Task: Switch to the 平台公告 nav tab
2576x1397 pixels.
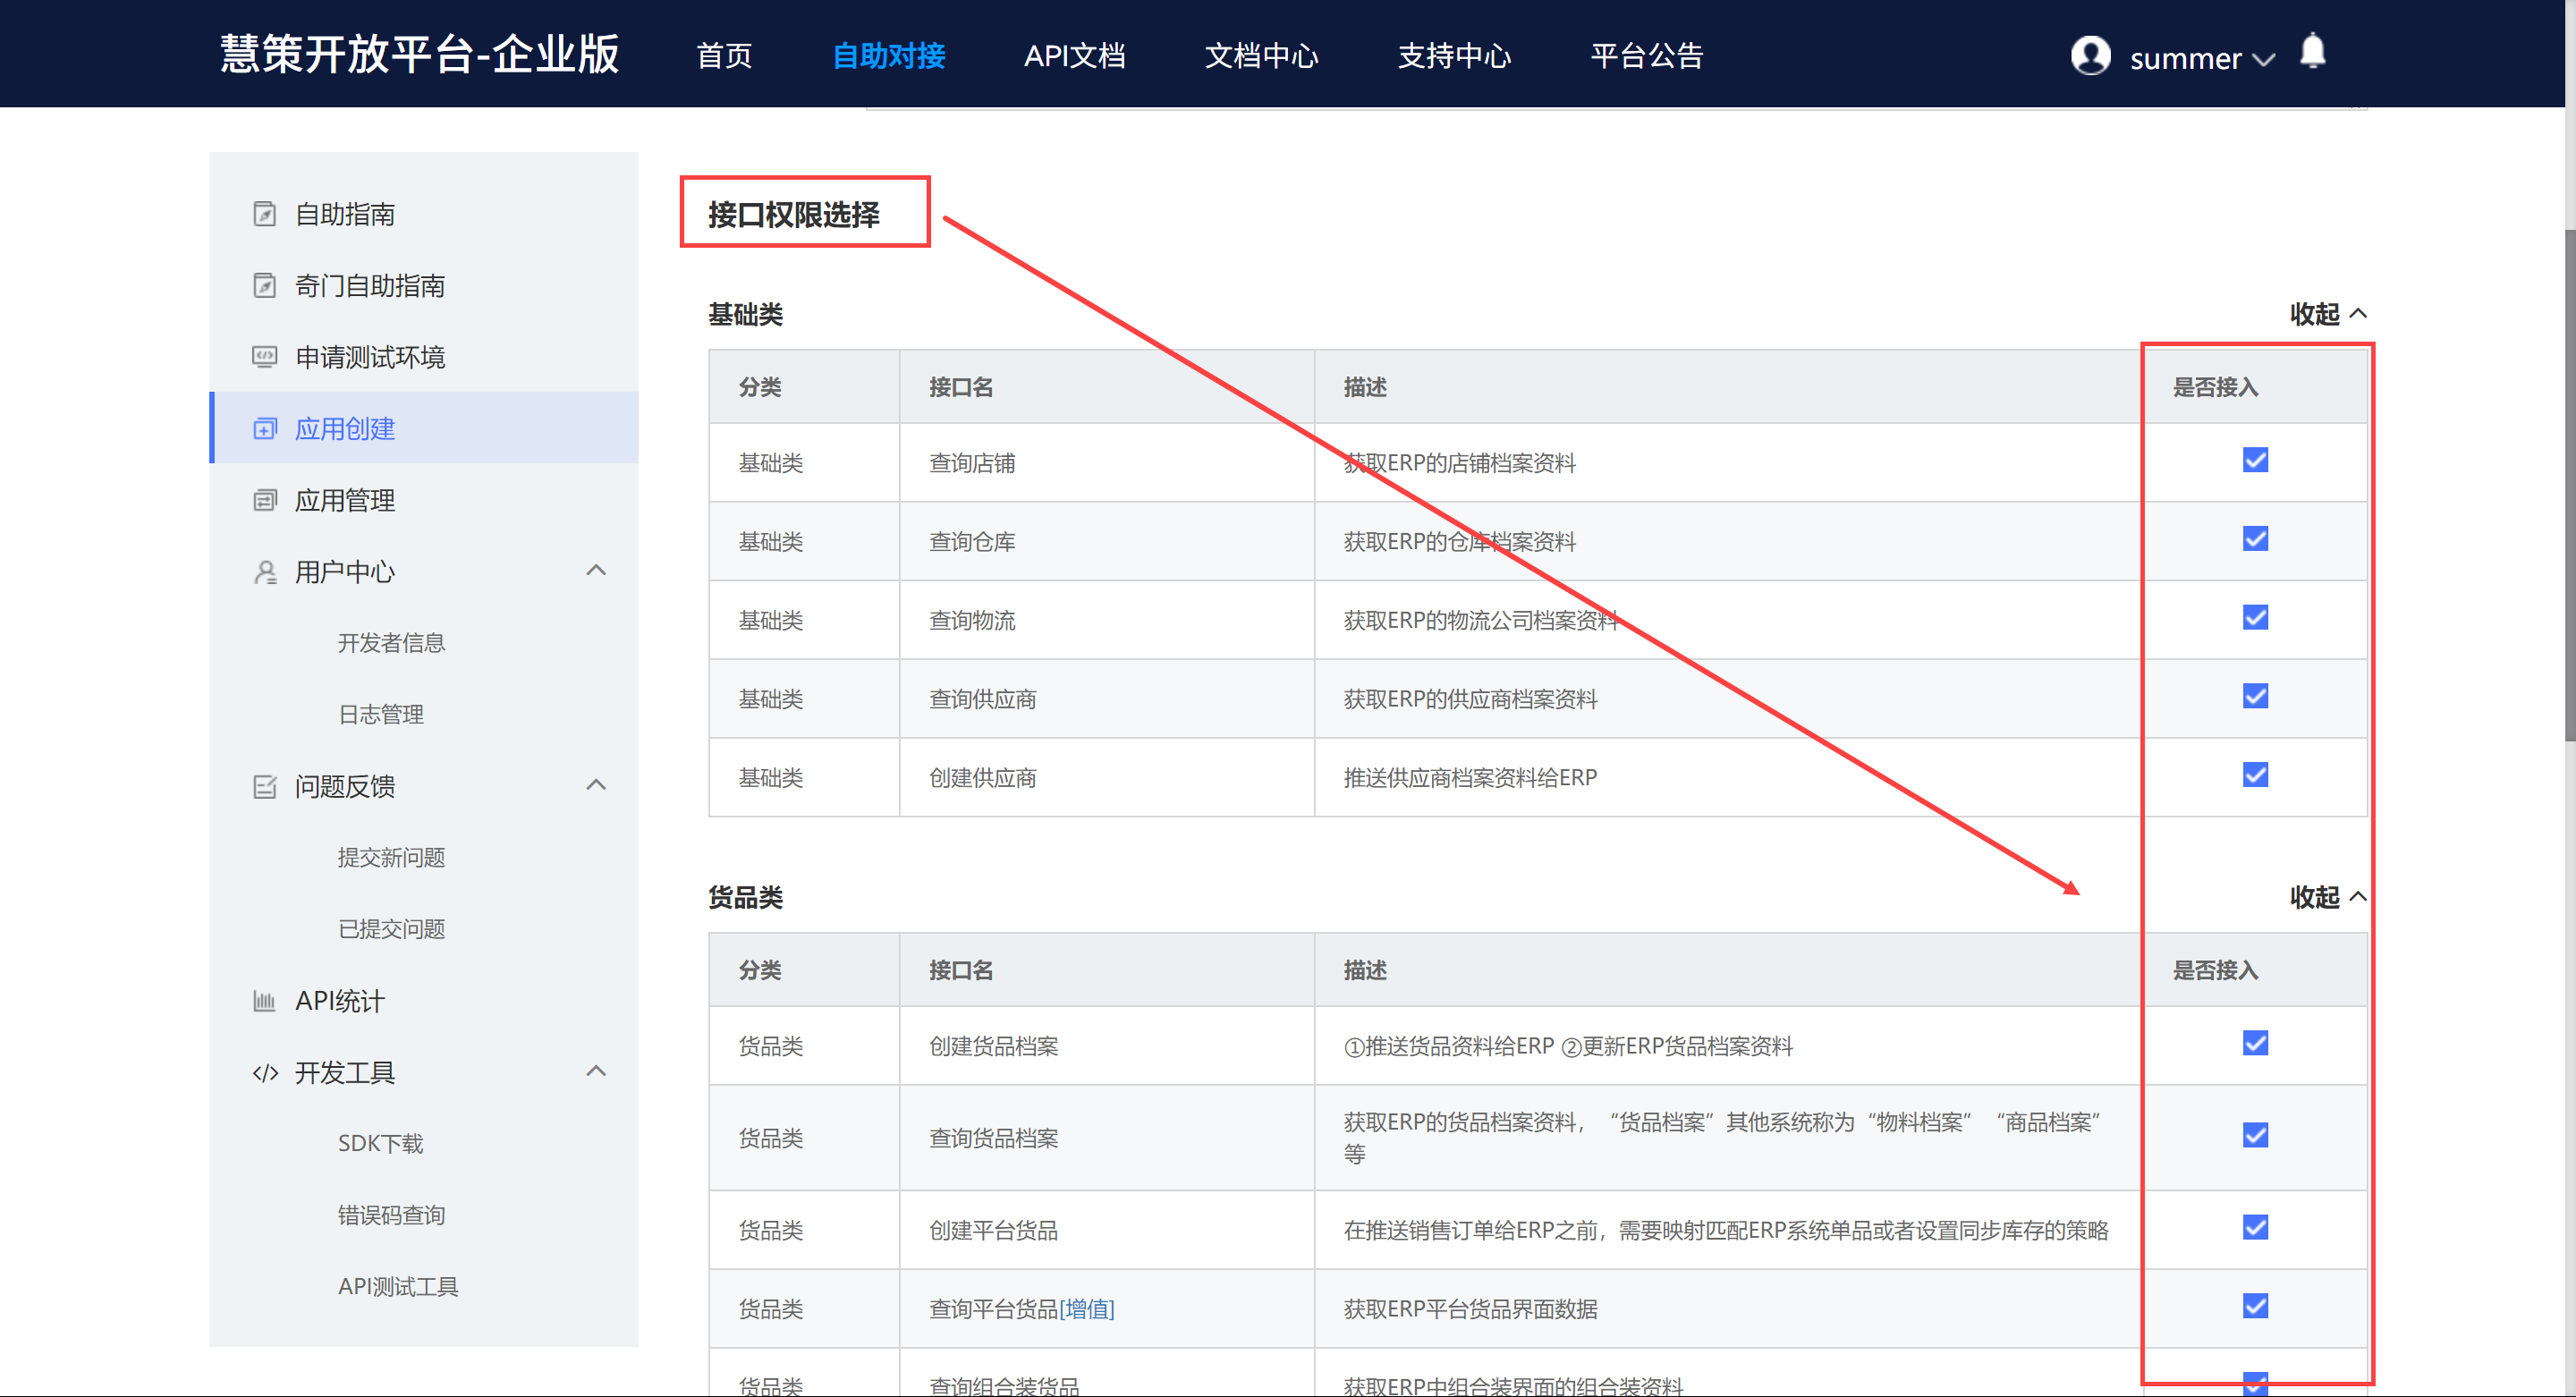Action: point(1646,56)
